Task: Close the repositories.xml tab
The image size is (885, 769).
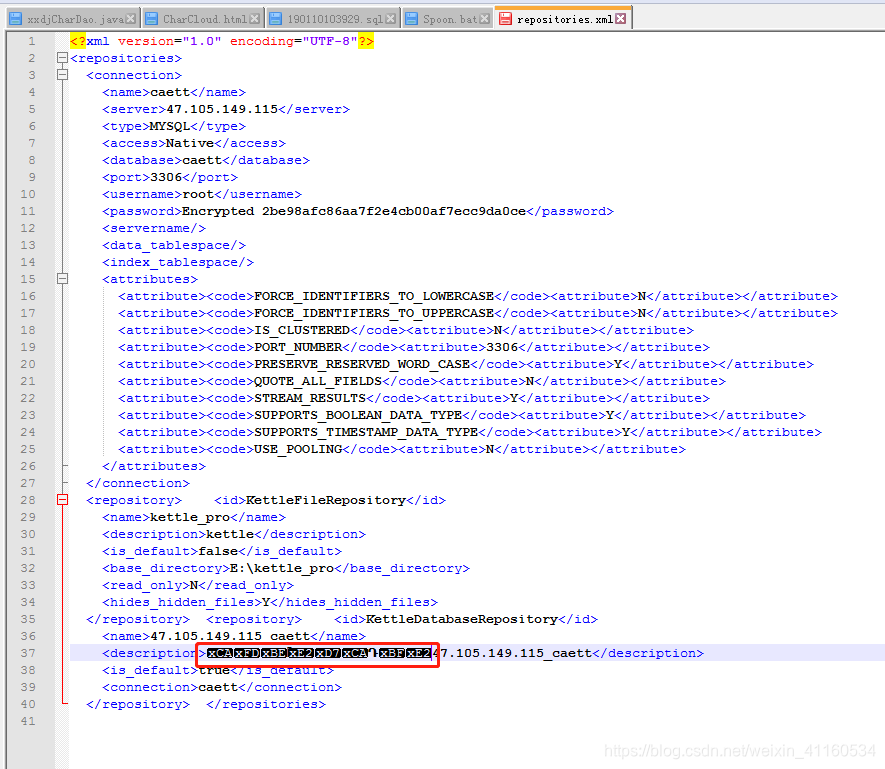Action: [x=621, y=19]
